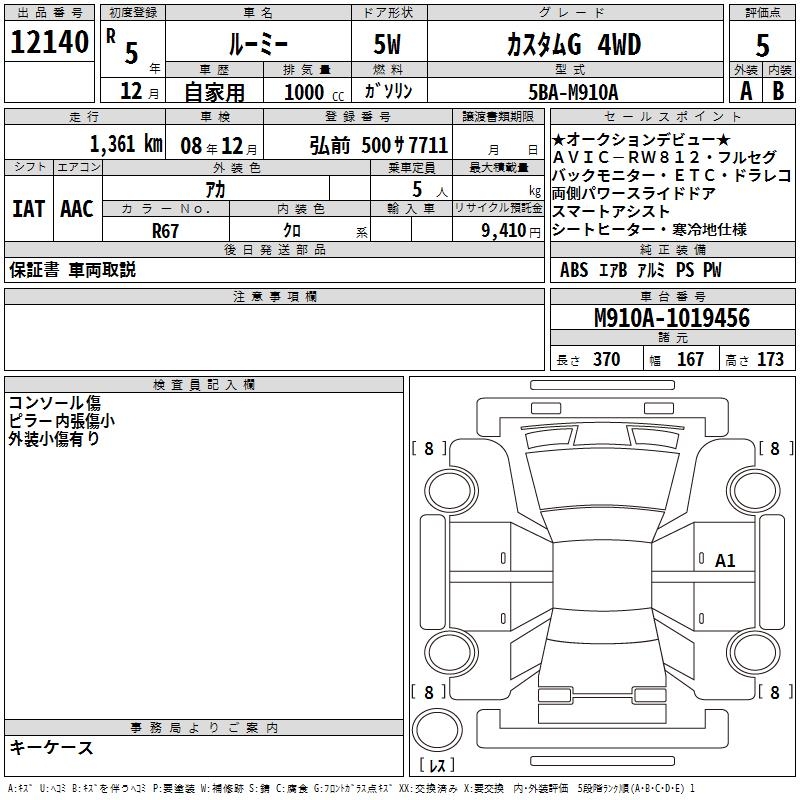Click the セールスポイント header
This screenshot has width=800, height=800.
point(672,116)
